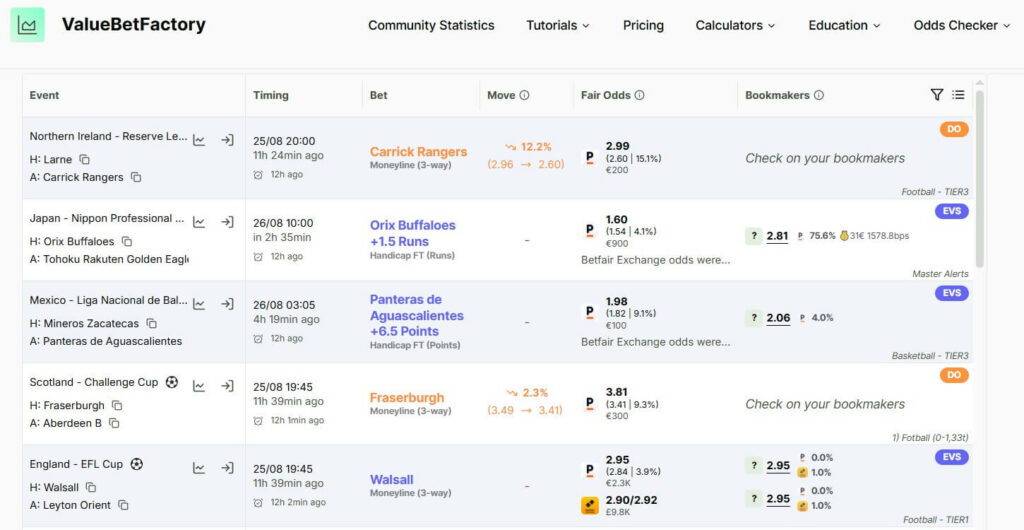Viewport: 1024px width, 530px height.
Task: Copy the Walsall team name
Action: (91, 487)
